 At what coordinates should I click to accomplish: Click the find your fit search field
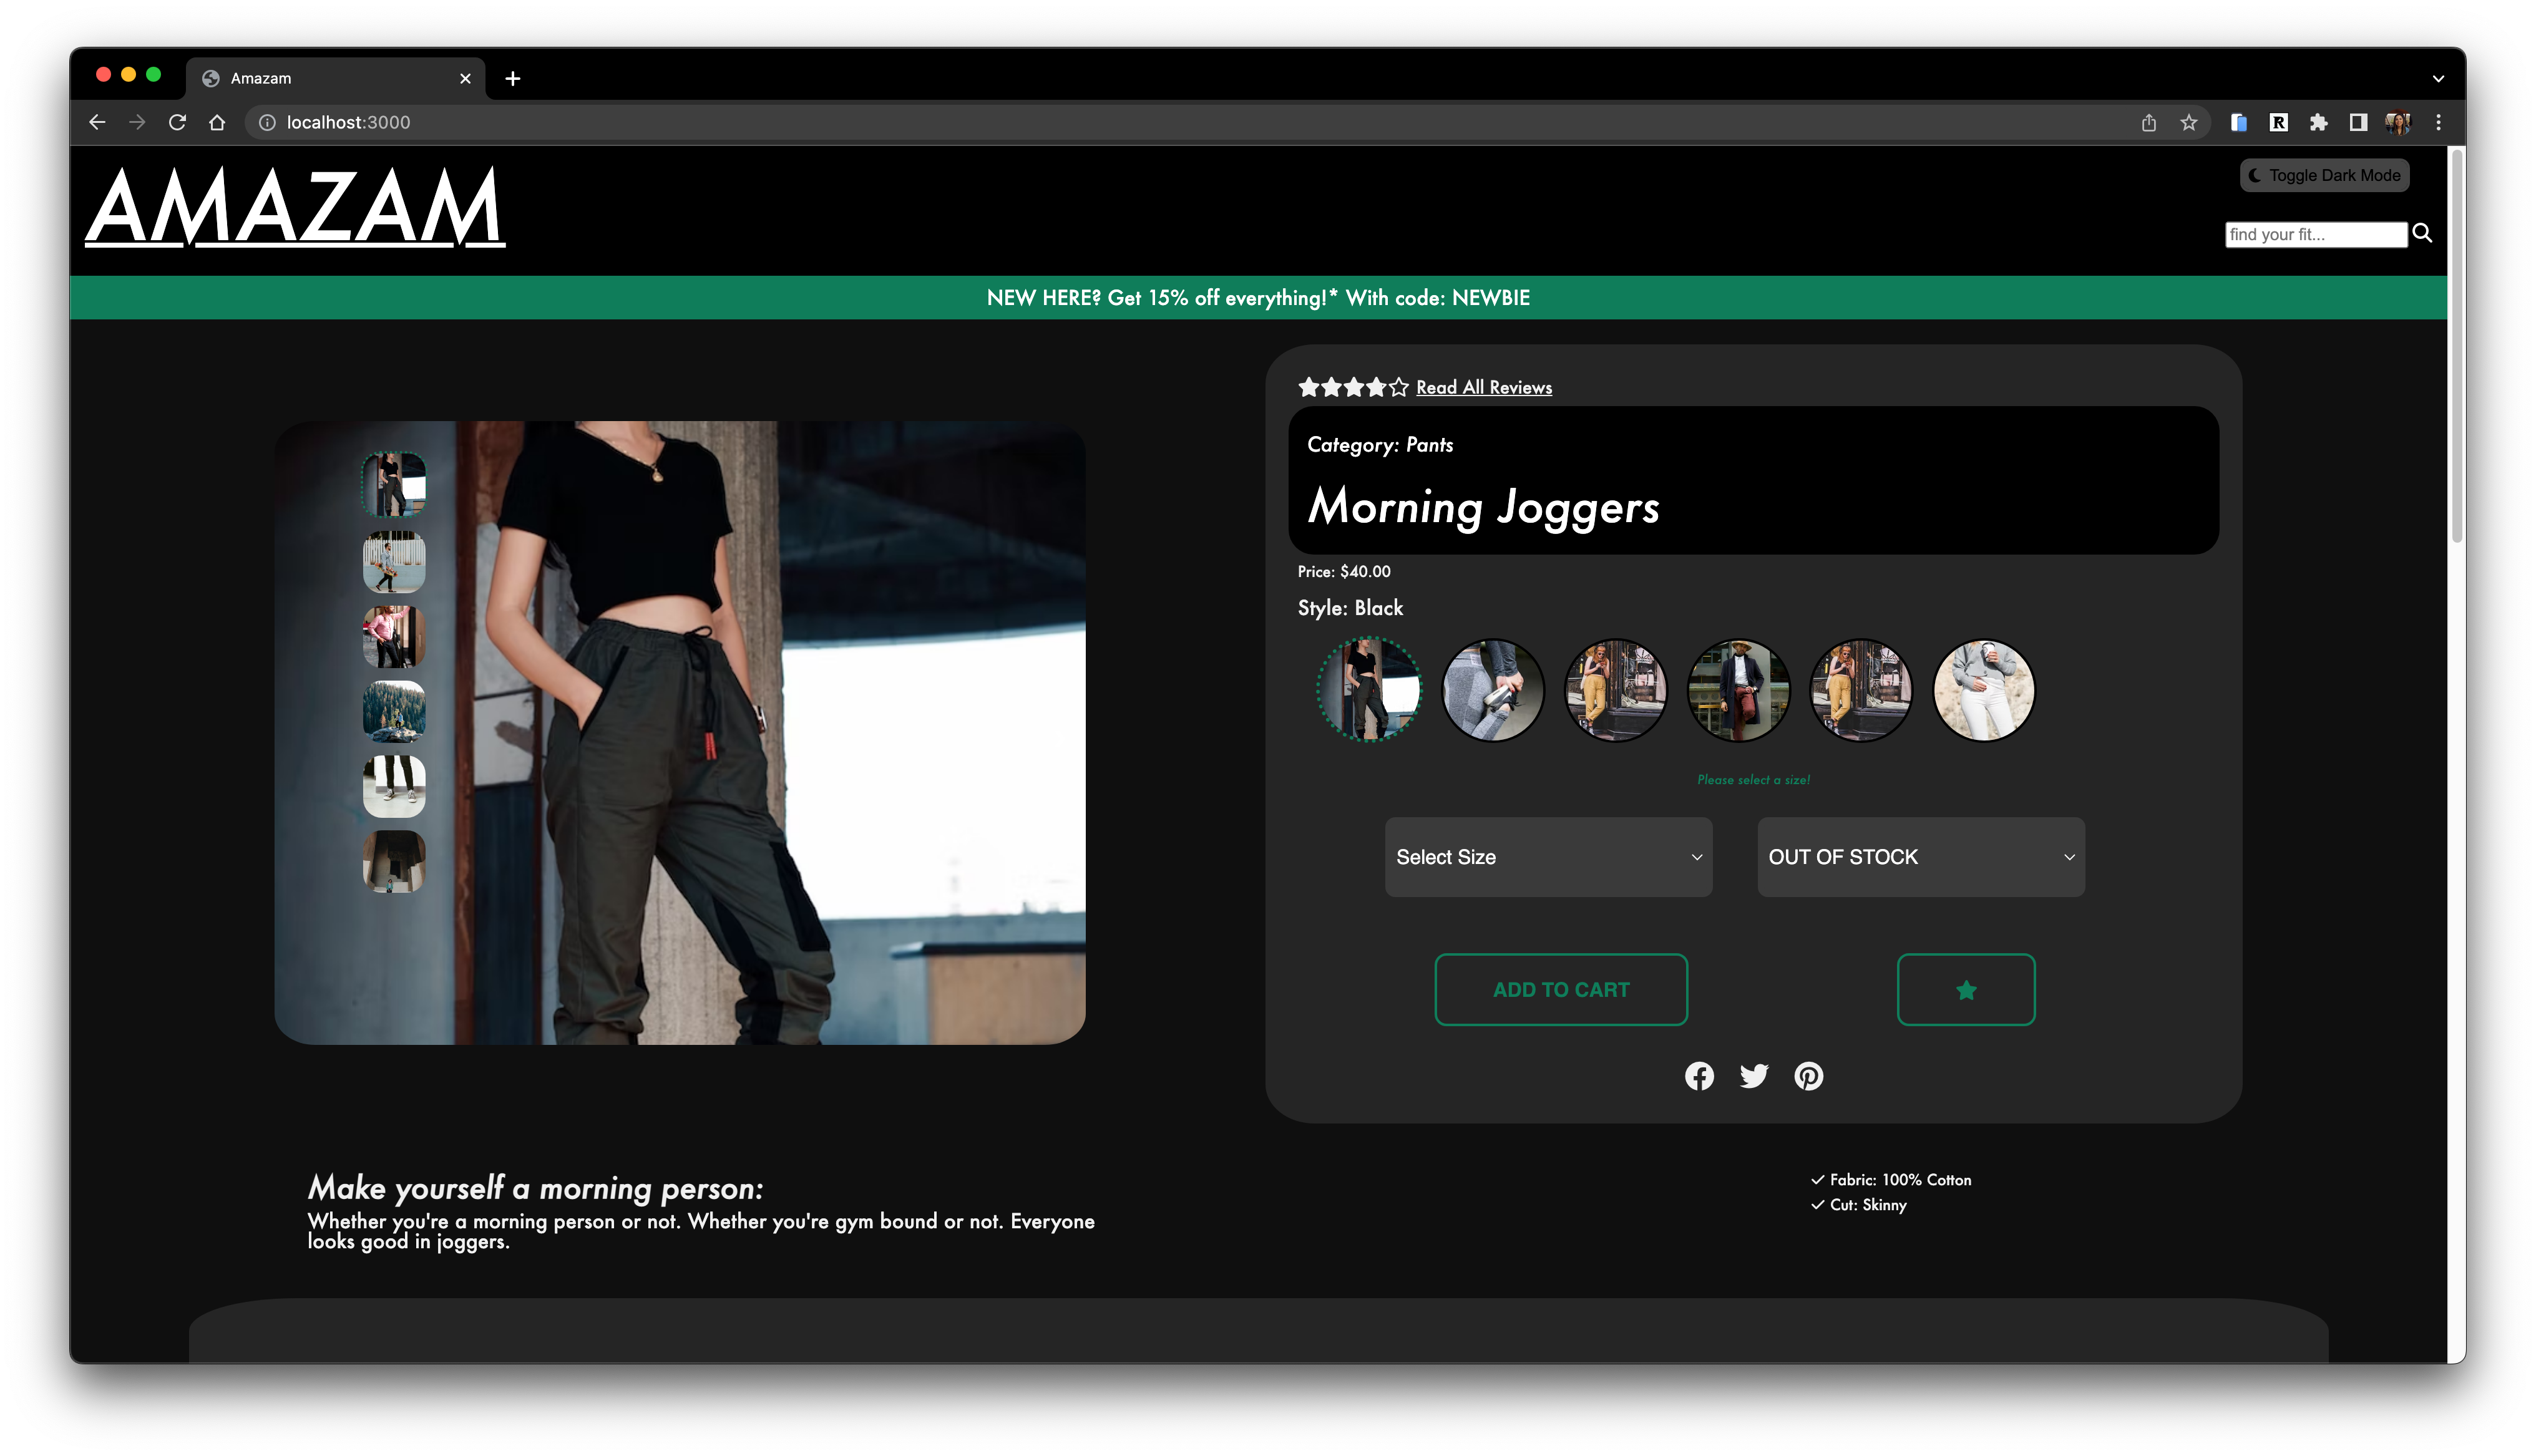coord(2316,234)
